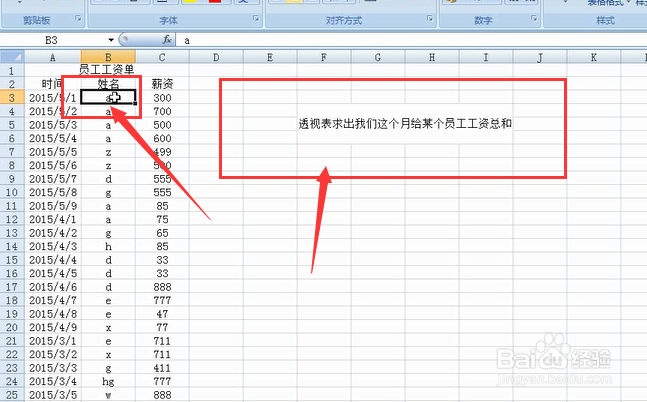Image resolution: width=647 pixels, height=402 pixels.
Task: Select row 17 header
Action: [12, 287]
